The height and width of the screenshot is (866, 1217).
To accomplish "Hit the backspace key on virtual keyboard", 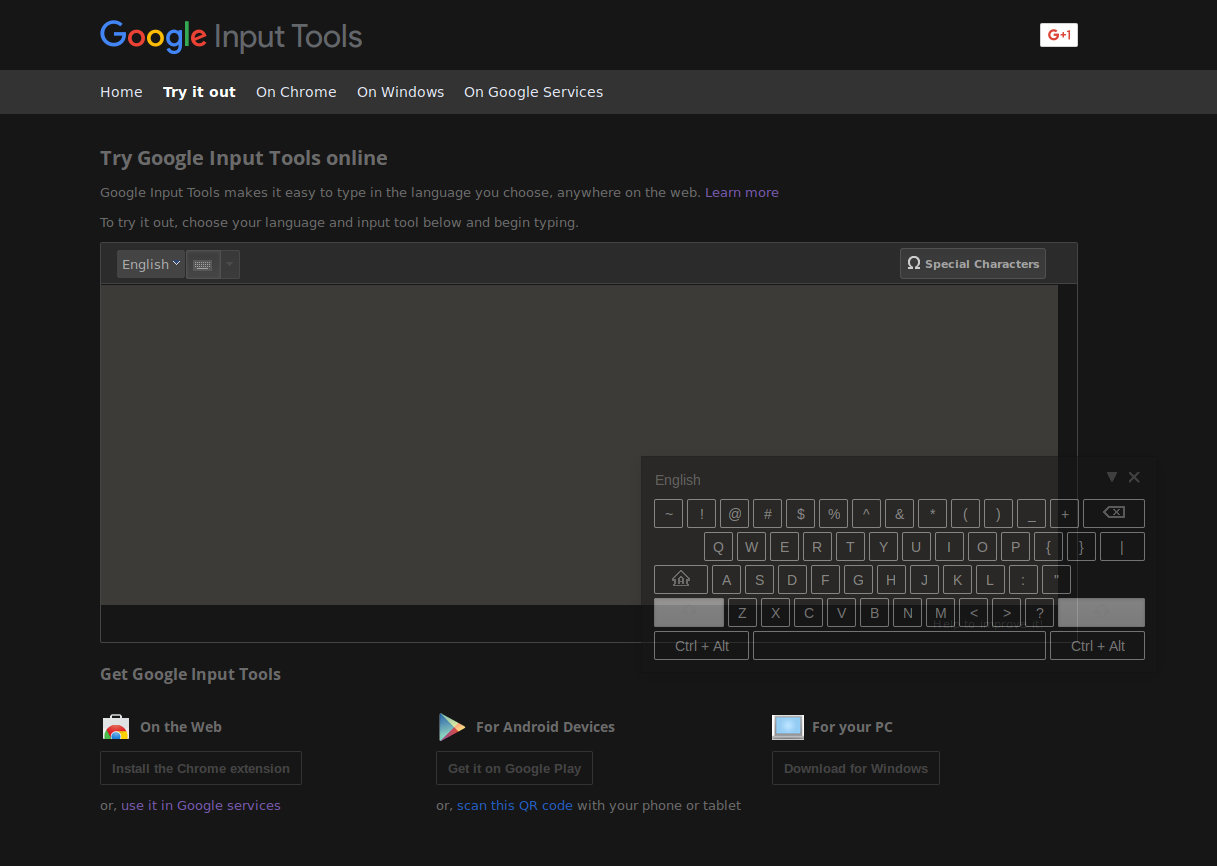I will coord(1114,513).
